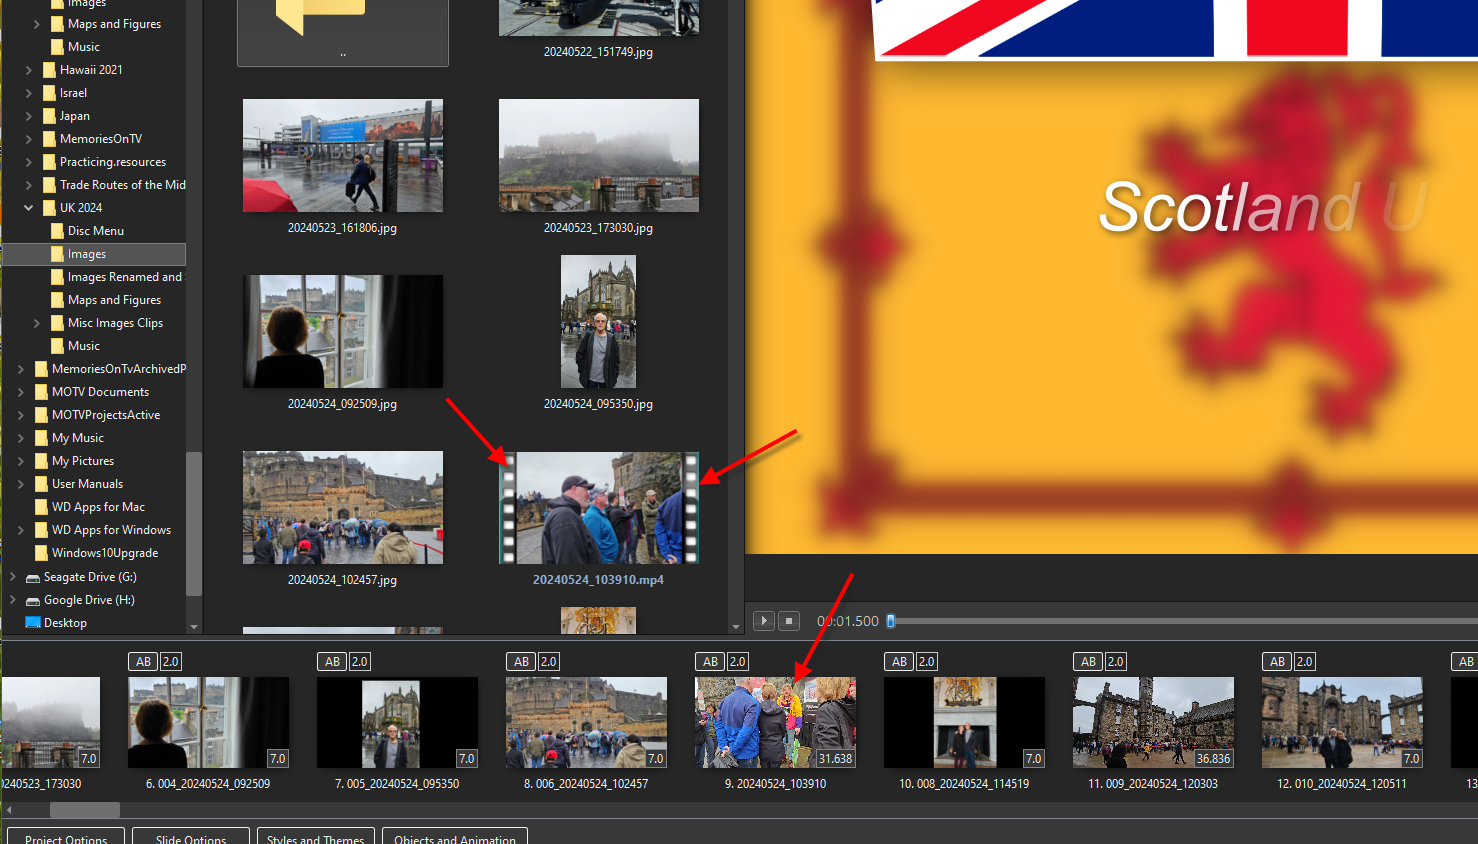Open Objects and Animation

[x=455, y=837]
